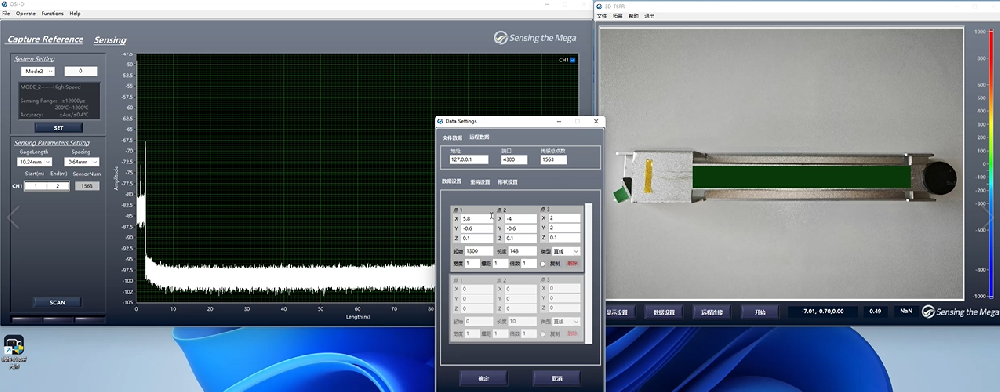Screen dimensions: 1000x392
Task: Switch to the Capture Reference tab
Action: tap(45, 40)
